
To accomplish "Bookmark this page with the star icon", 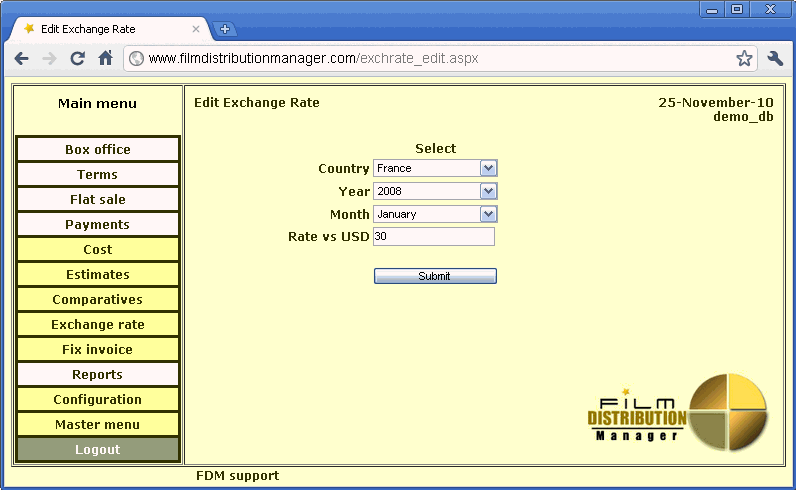I will (744, 59).
